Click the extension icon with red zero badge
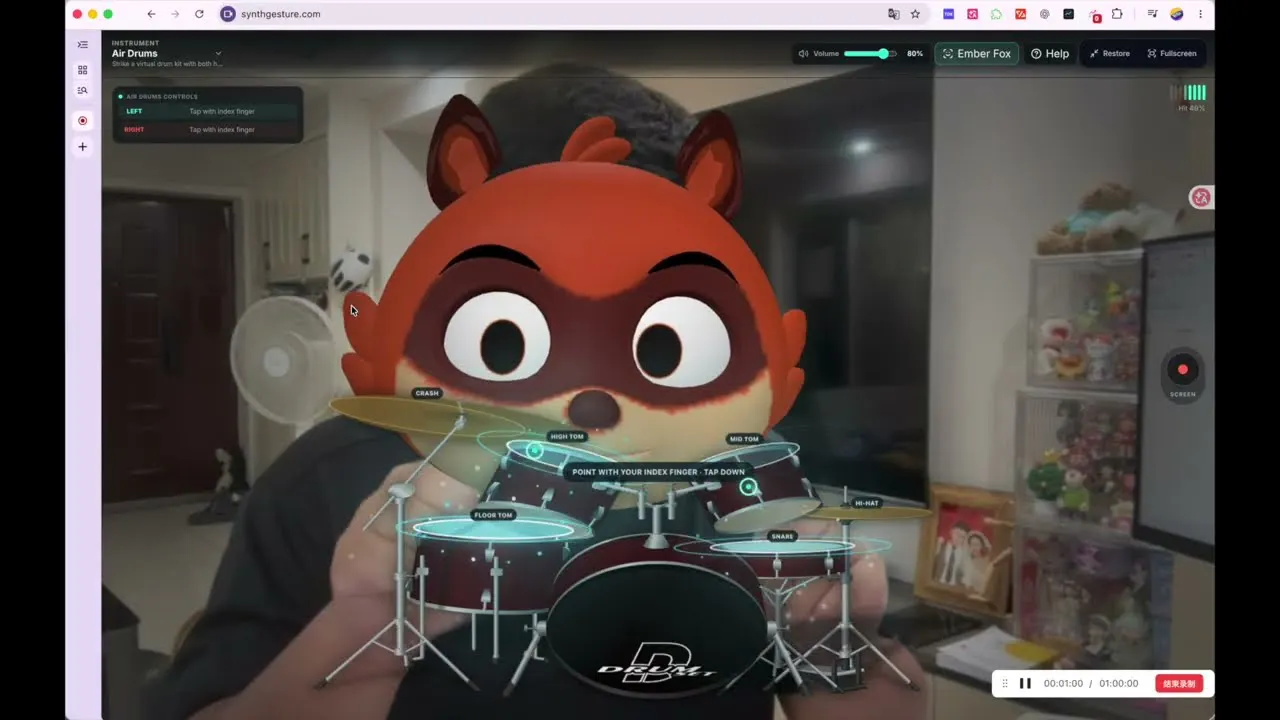 tap(1094, 15)
